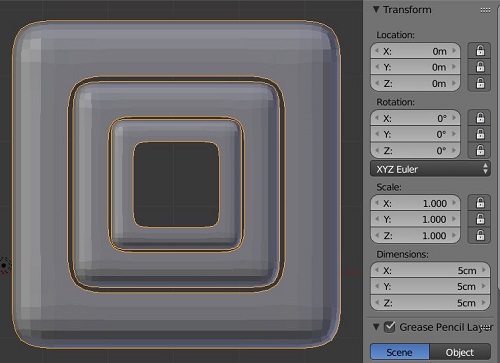Select the Location Y field
This screenshot has height=363, width=500.
click(415, 67)
